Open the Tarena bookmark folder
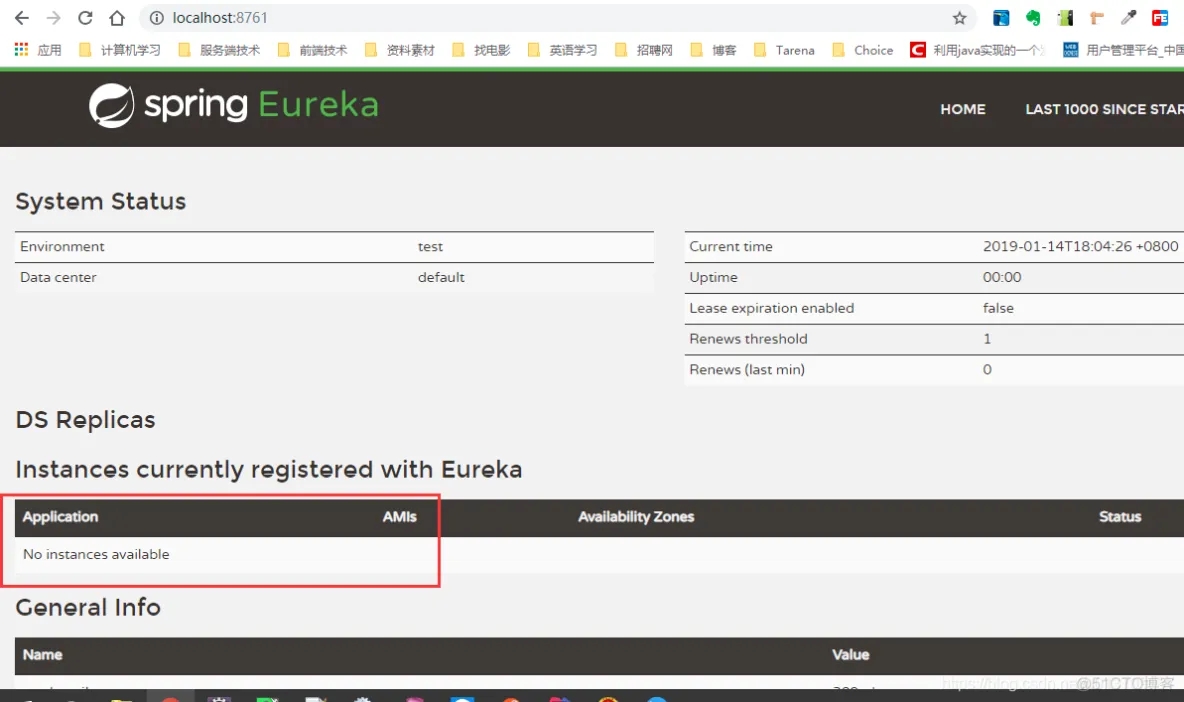 tap(785, 50)
